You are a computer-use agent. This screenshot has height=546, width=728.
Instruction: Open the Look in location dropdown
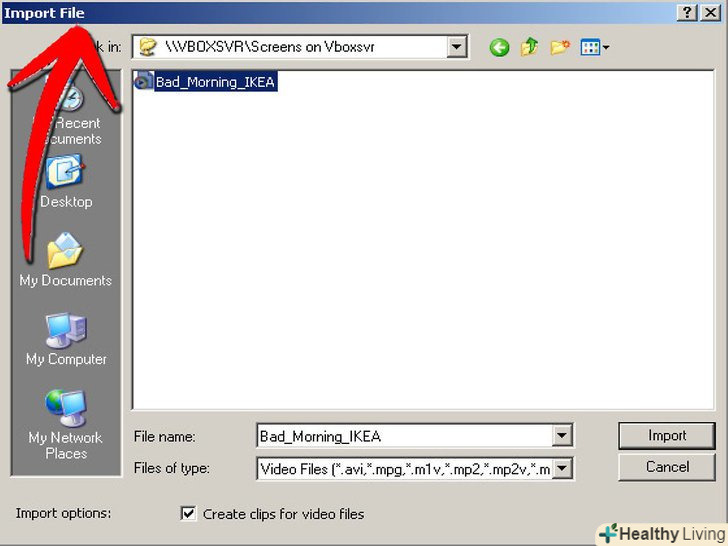[x=457, y=47]
